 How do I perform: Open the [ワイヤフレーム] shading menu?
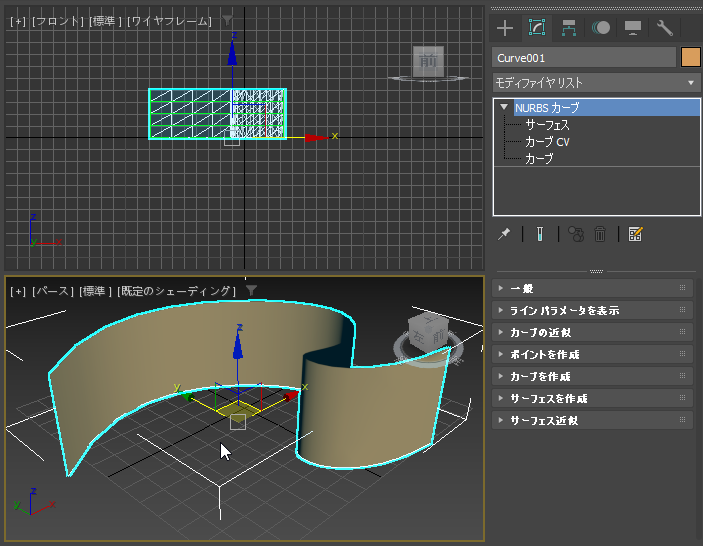click(169, 21)
